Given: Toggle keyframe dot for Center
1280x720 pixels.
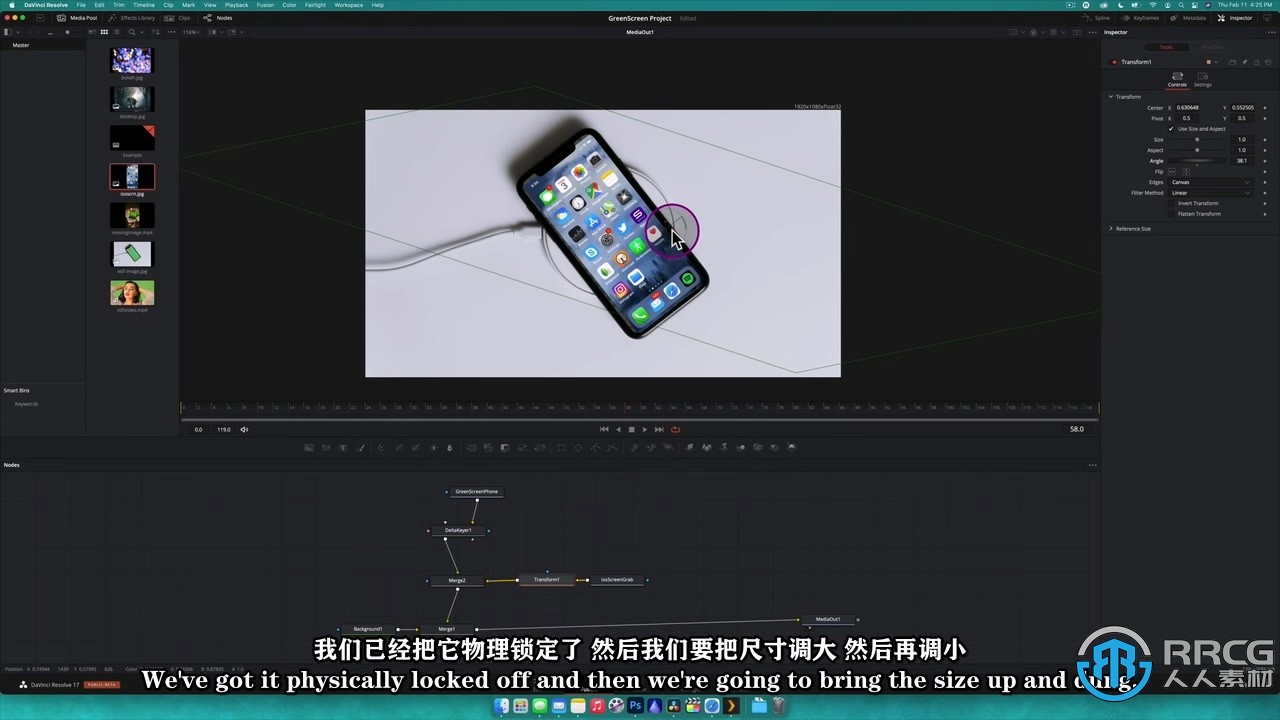Looking at the screenshot, I should coord(1265,107).
